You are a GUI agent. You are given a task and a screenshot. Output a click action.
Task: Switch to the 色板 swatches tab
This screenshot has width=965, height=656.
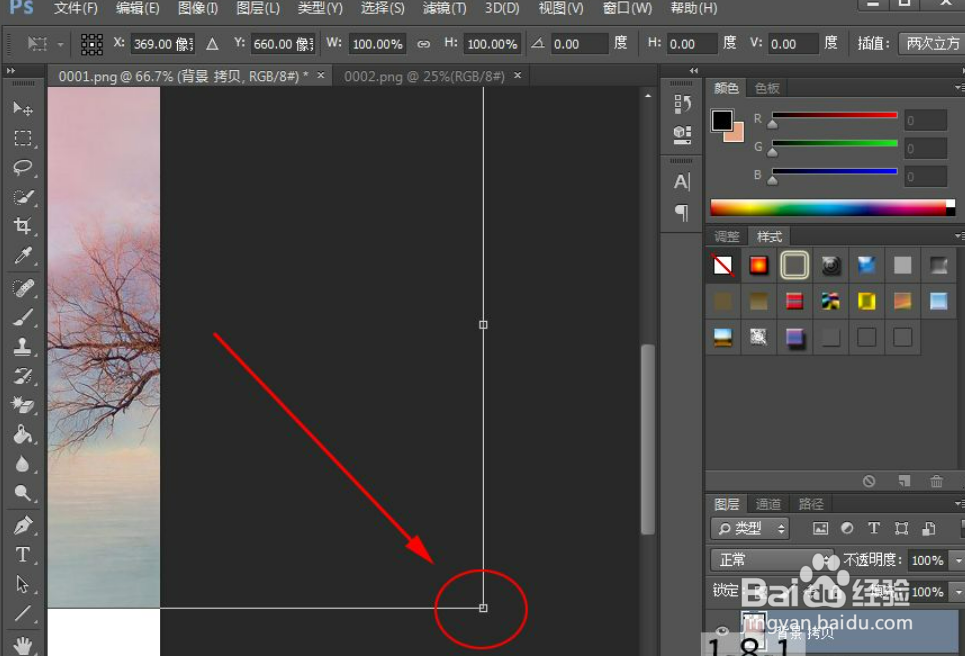click(767, 88)
